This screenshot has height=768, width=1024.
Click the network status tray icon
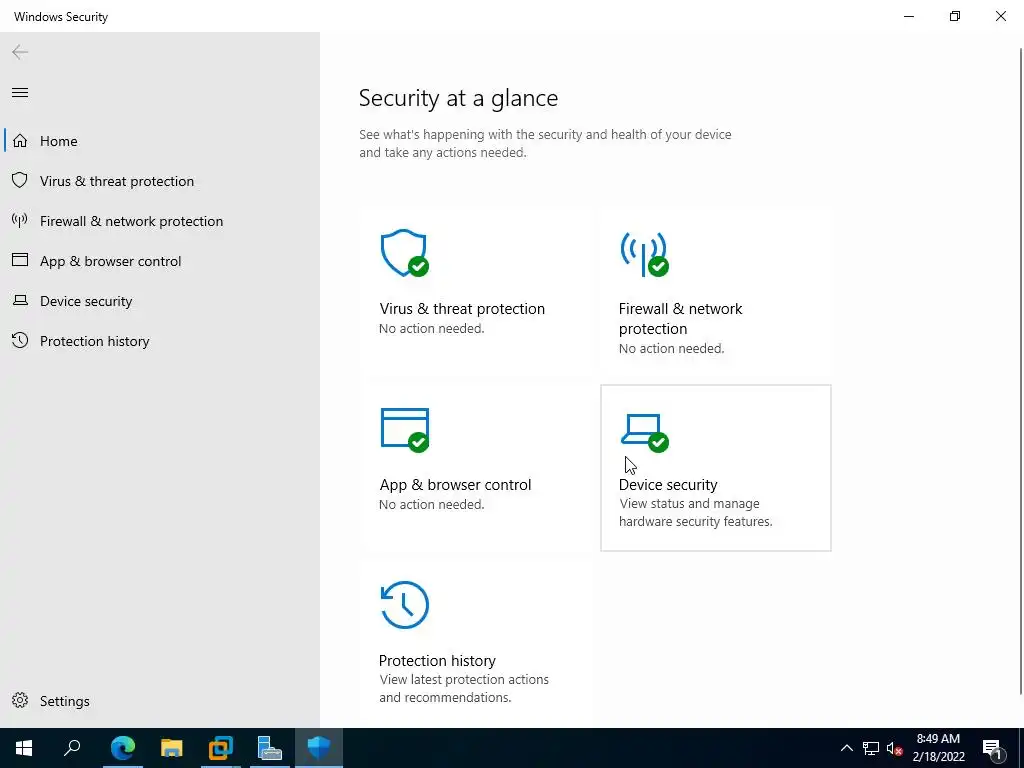(871, 748)
